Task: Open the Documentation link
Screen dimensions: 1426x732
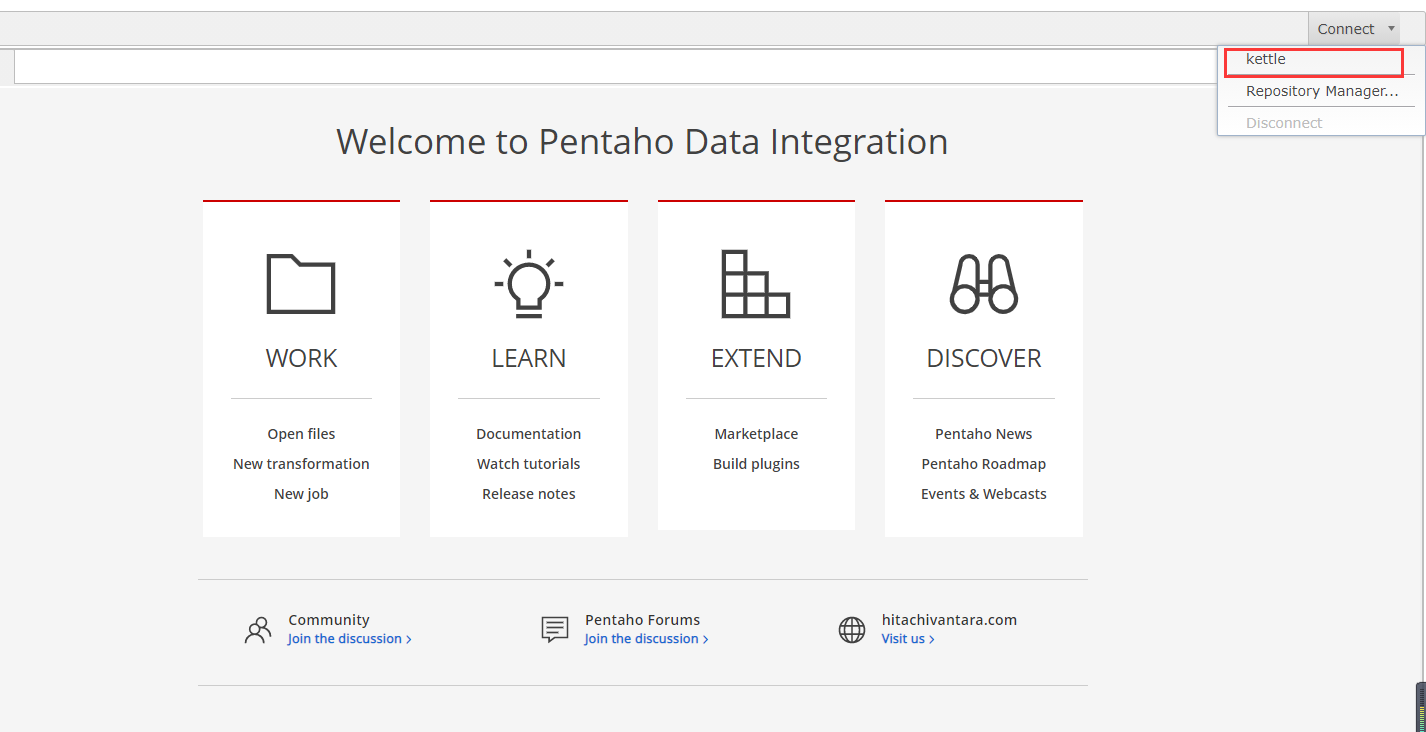Action: (x=529, y=434)
